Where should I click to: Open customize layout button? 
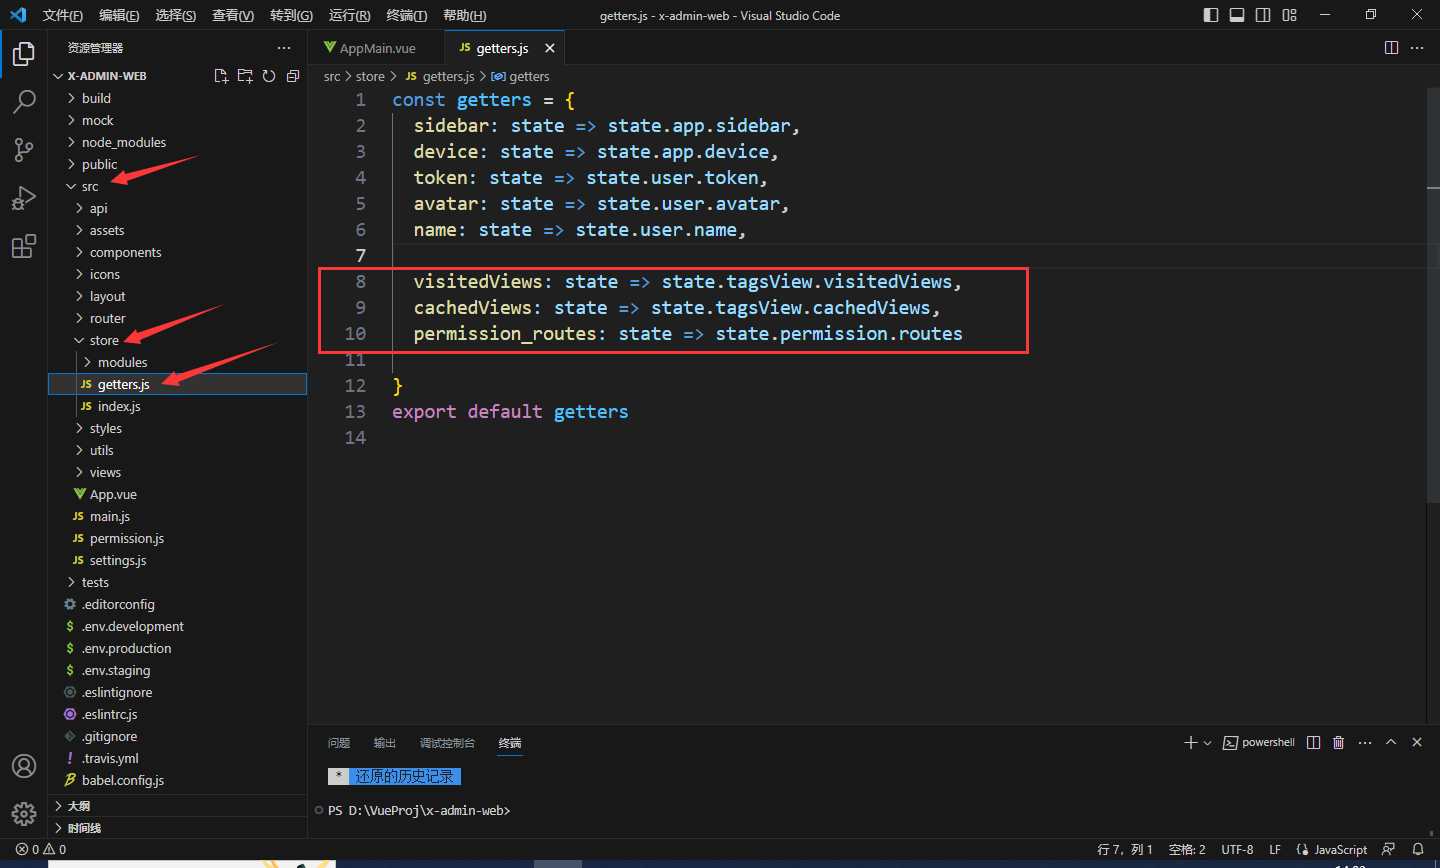1289,15
